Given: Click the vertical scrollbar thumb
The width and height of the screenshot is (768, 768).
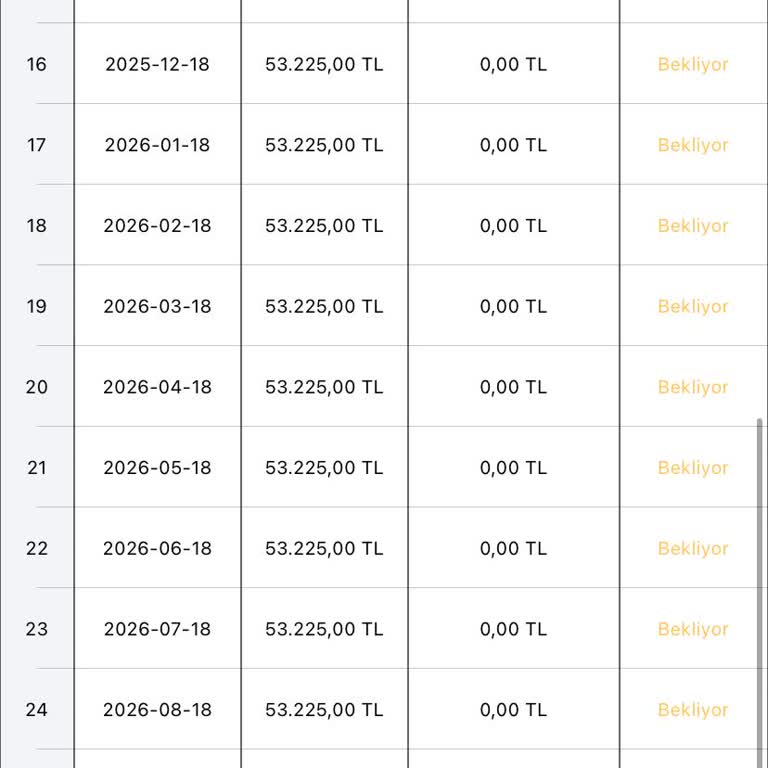Looking at the screenshot, I should click(x=759, y=593).
